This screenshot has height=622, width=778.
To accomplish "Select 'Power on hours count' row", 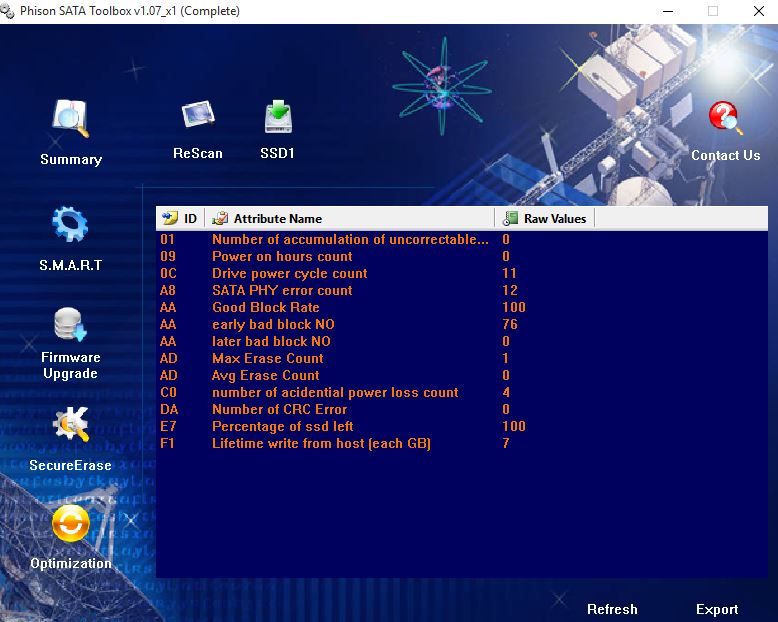I will click(461, 256).
